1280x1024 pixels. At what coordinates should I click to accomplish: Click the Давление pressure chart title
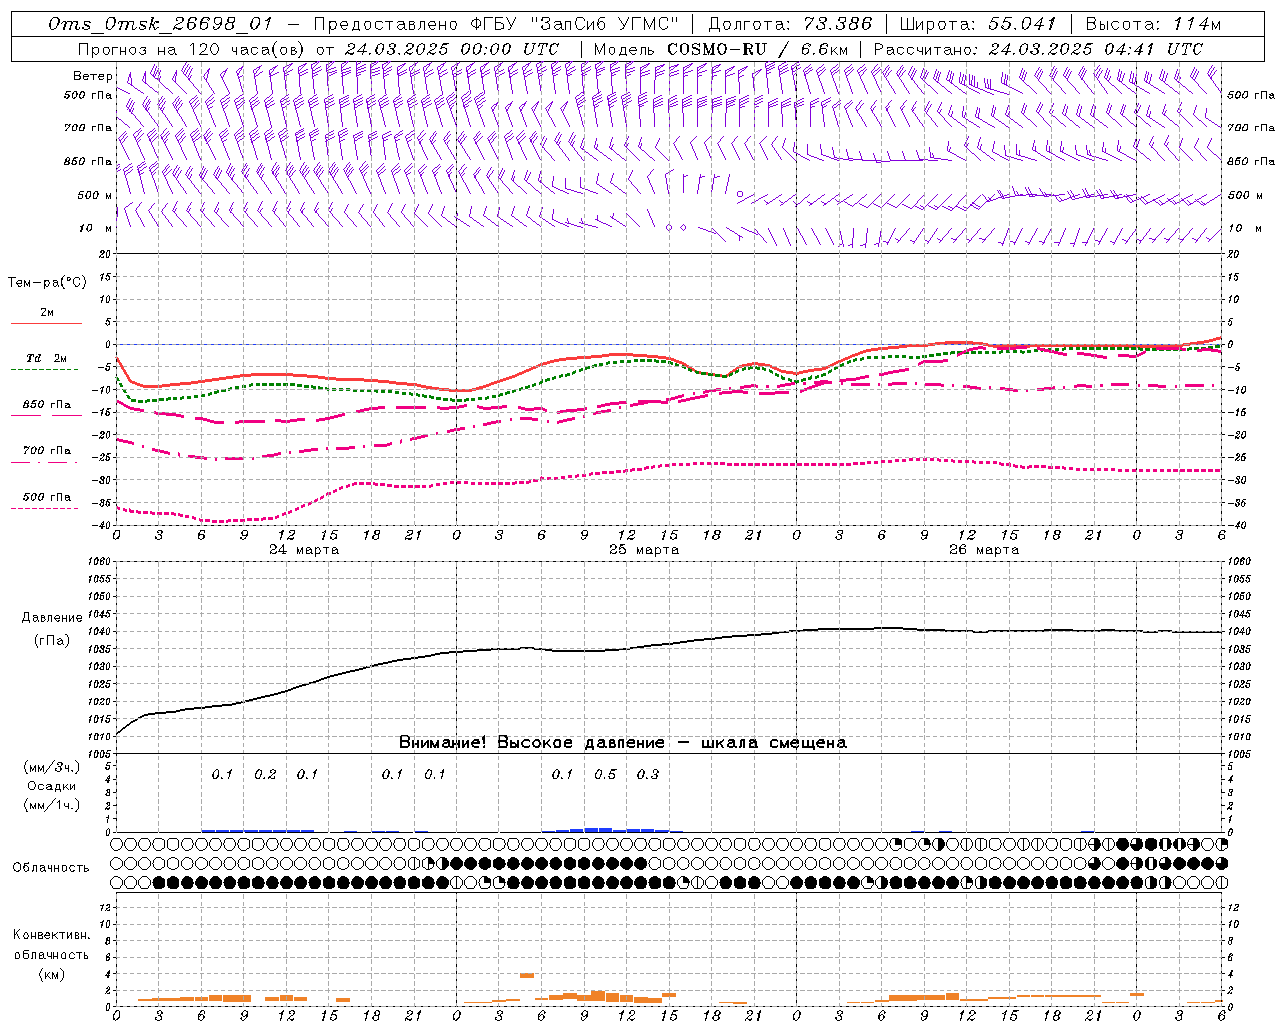point(52,618)
